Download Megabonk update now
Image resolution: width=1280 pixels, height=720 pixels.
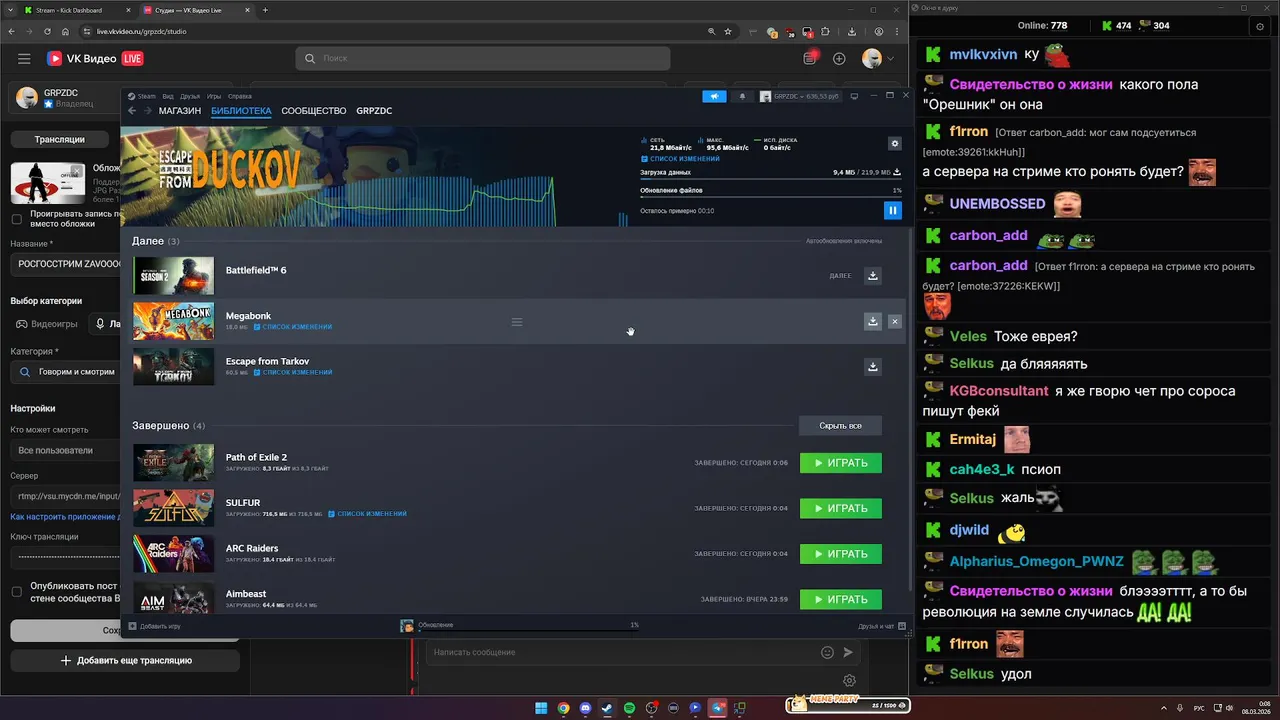(x=873, y=321)
